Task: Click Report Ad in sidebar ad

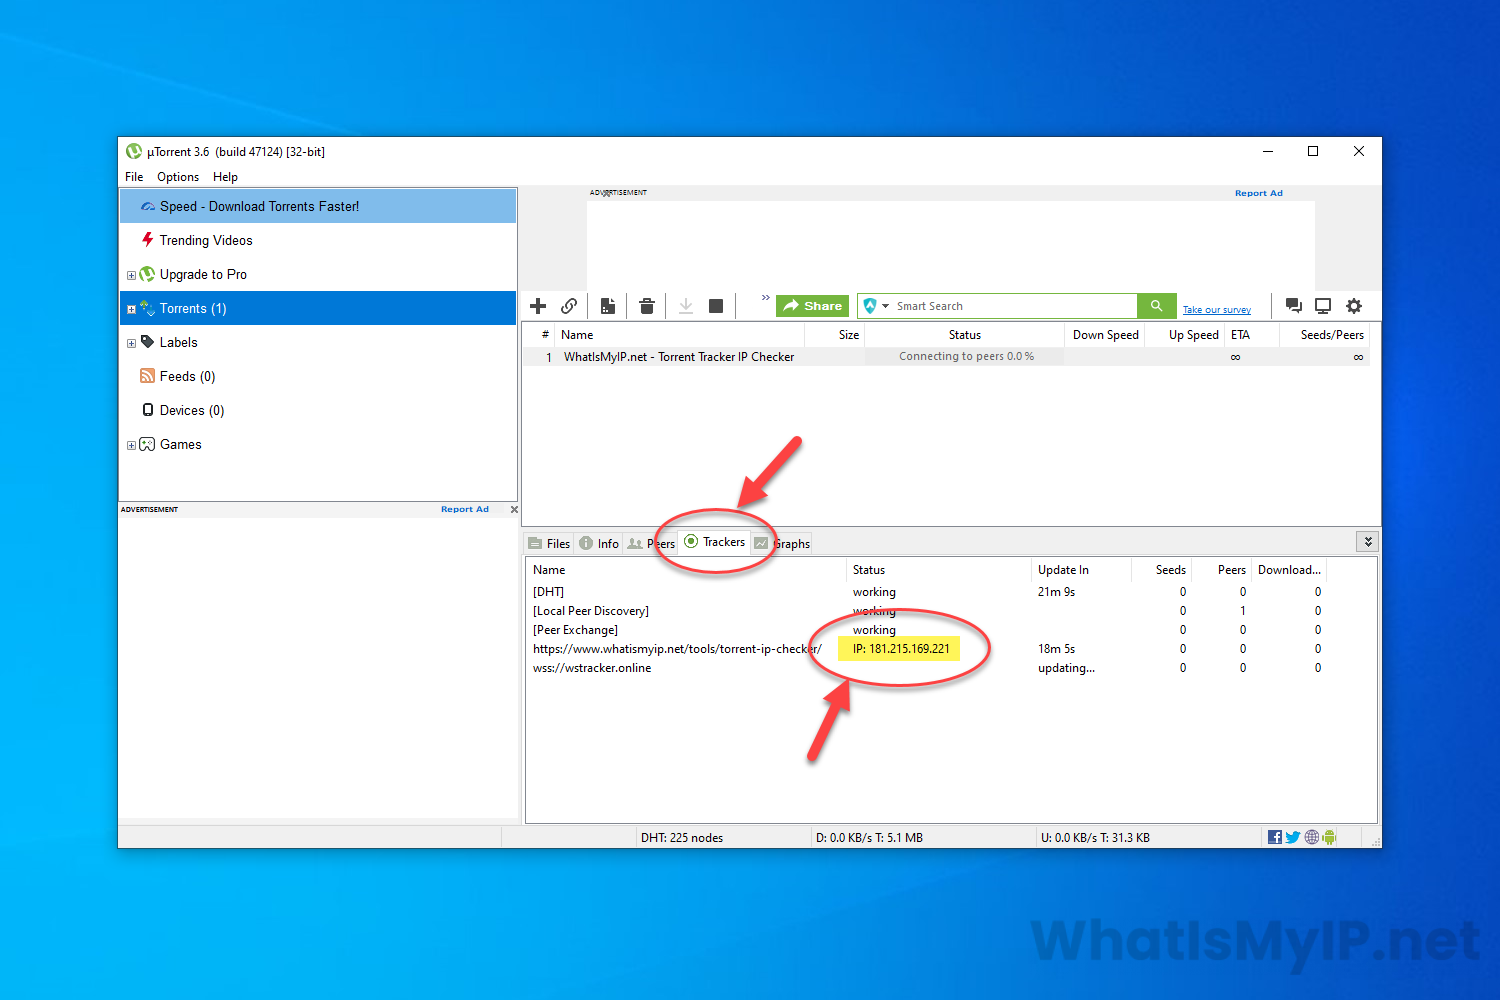Action: pyautogui.click(x=465, y=510)
